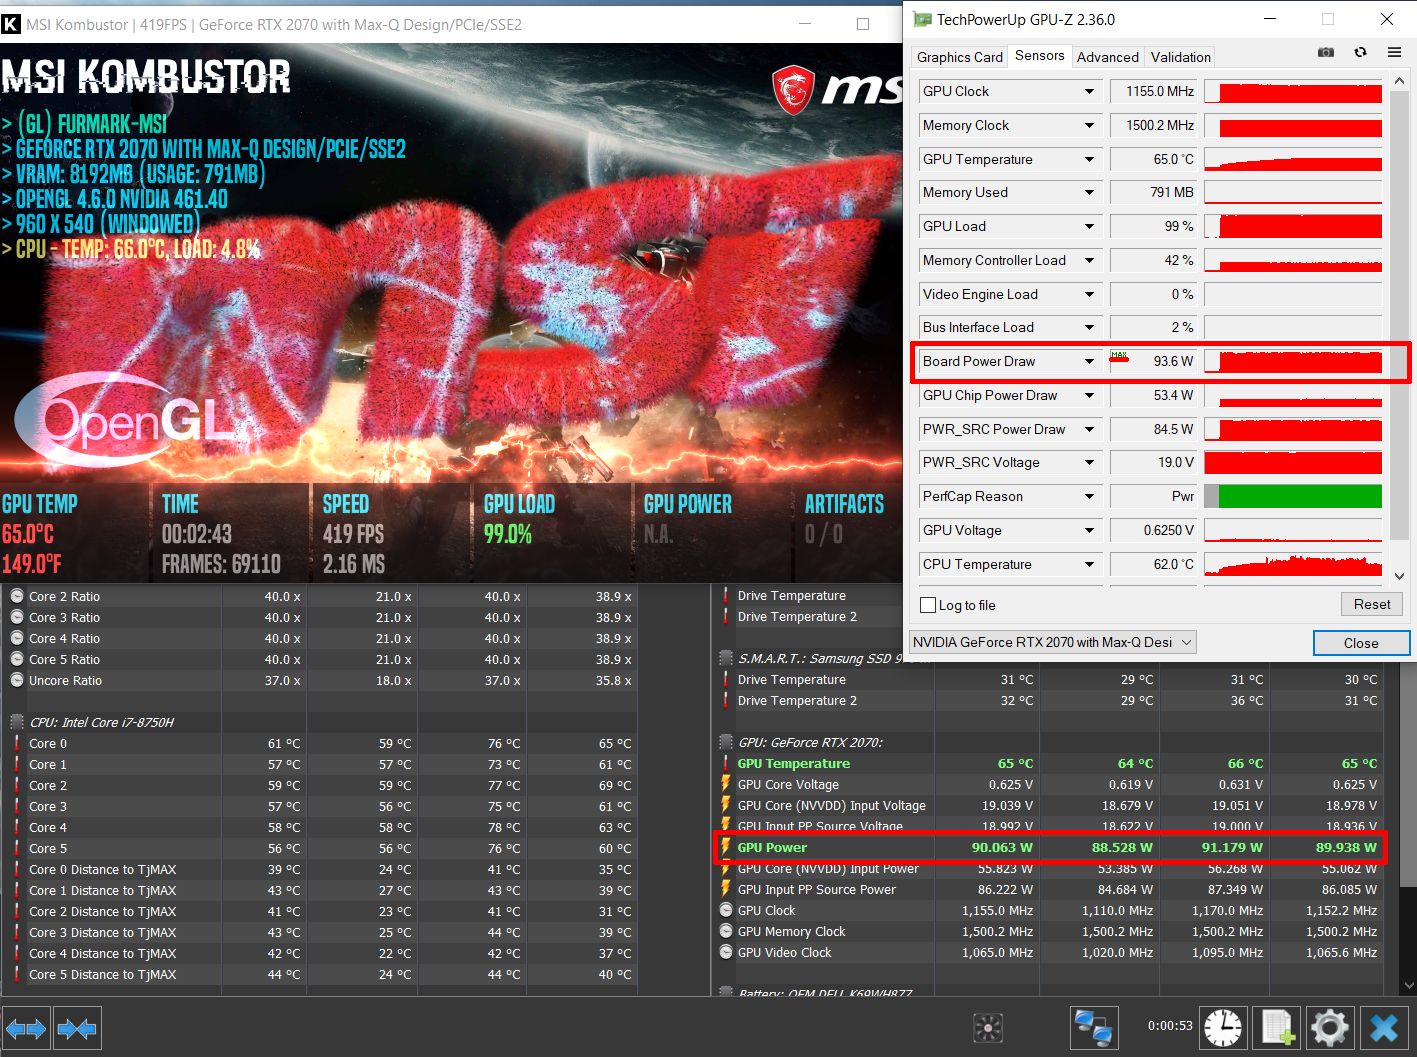1417x1057 pixels.
Task: Click the clock icon beside Uncore Ratio
Action: tap(17, 680)
